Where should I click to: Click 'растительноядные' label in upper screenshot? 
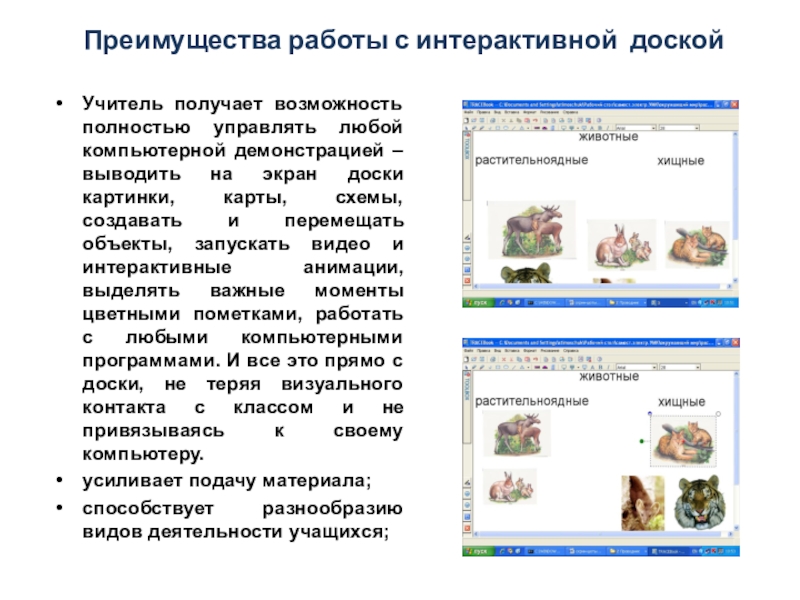(532, 160)
